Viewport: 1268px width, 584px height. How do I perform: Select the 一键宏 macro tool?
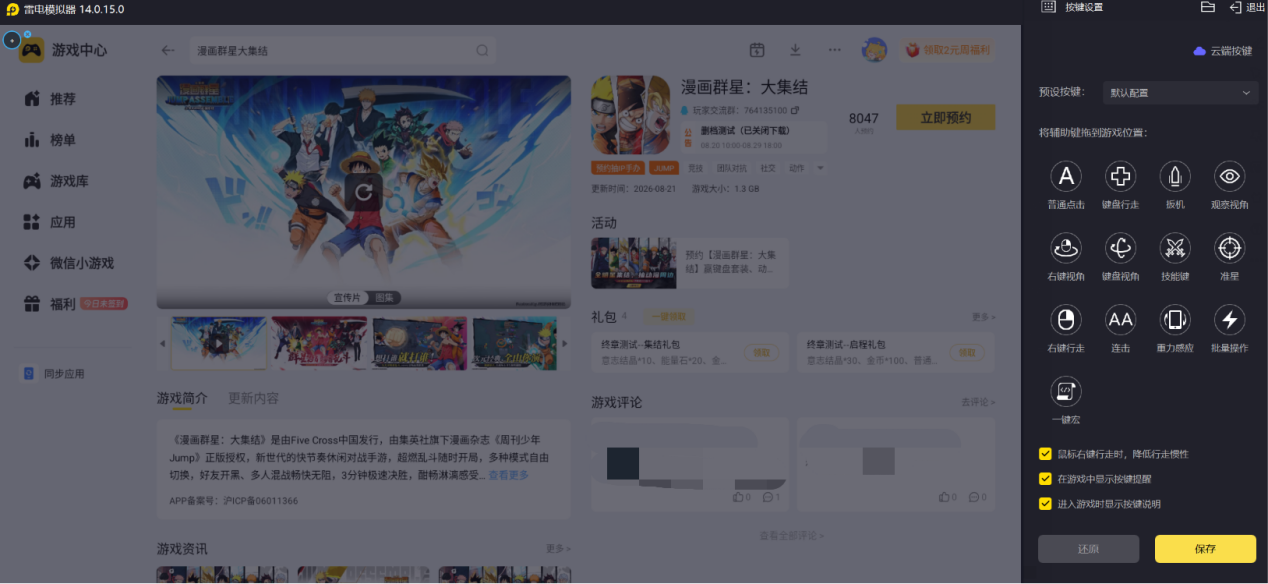click(1066, 391)
